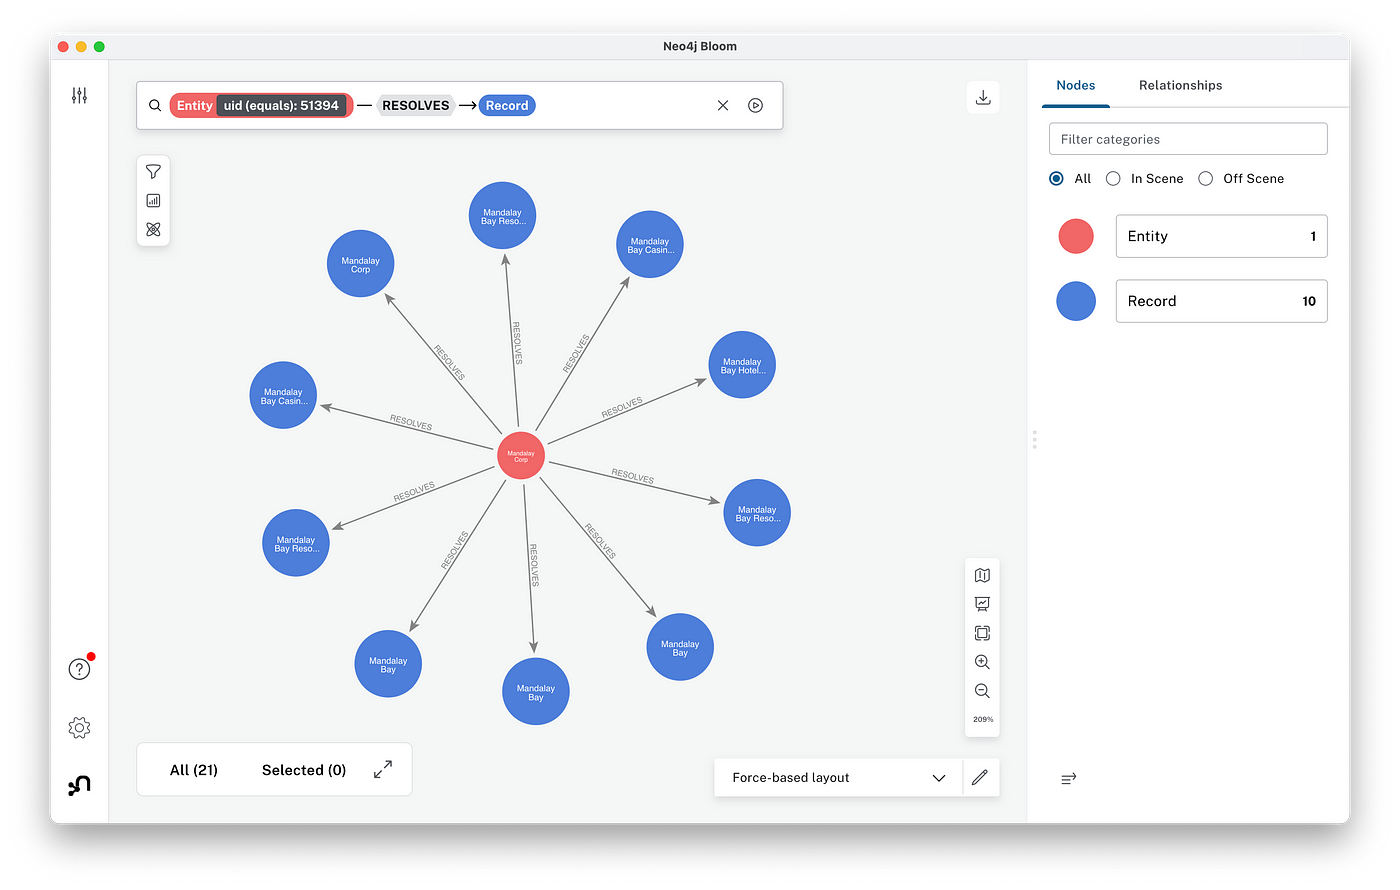Collapse legend panel arrow icon
This screenshot has height=890, width=1400.
pos(1068,778)
